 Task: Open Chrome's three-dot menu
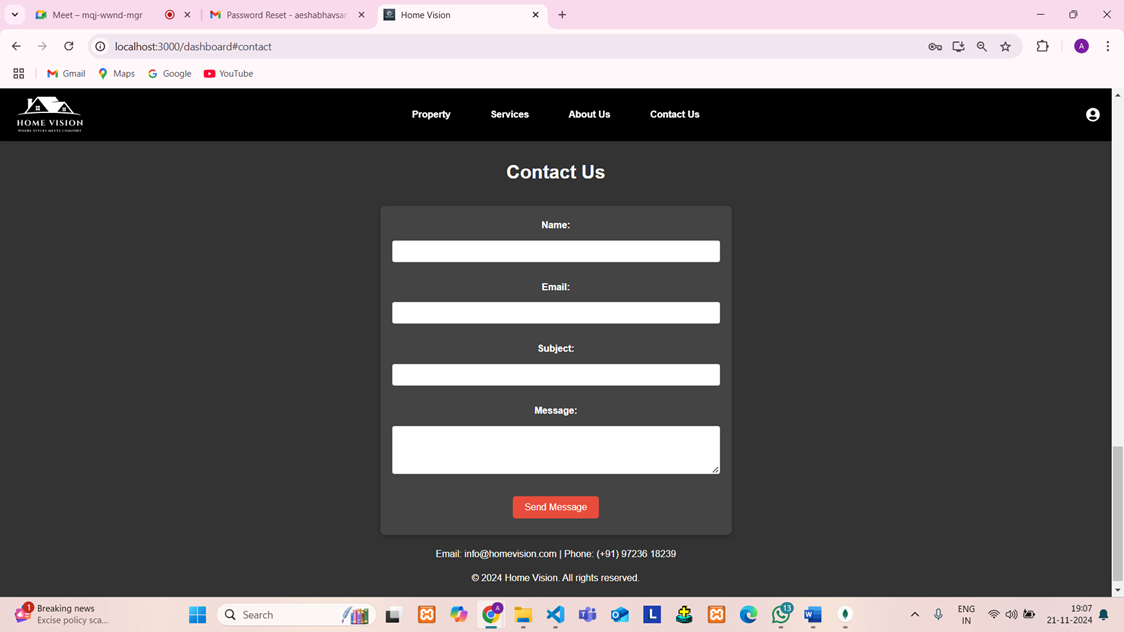pyautogui.click(x=1107, y=47)
